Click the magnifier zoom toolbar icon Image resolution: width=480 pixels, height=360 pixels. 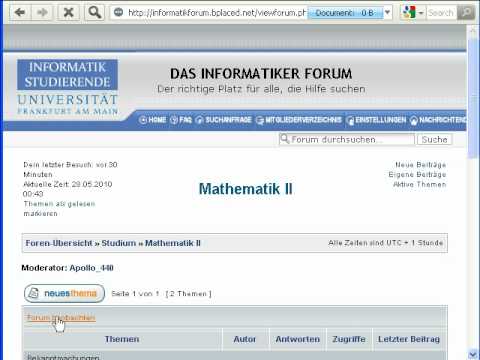tap(95, 13)
